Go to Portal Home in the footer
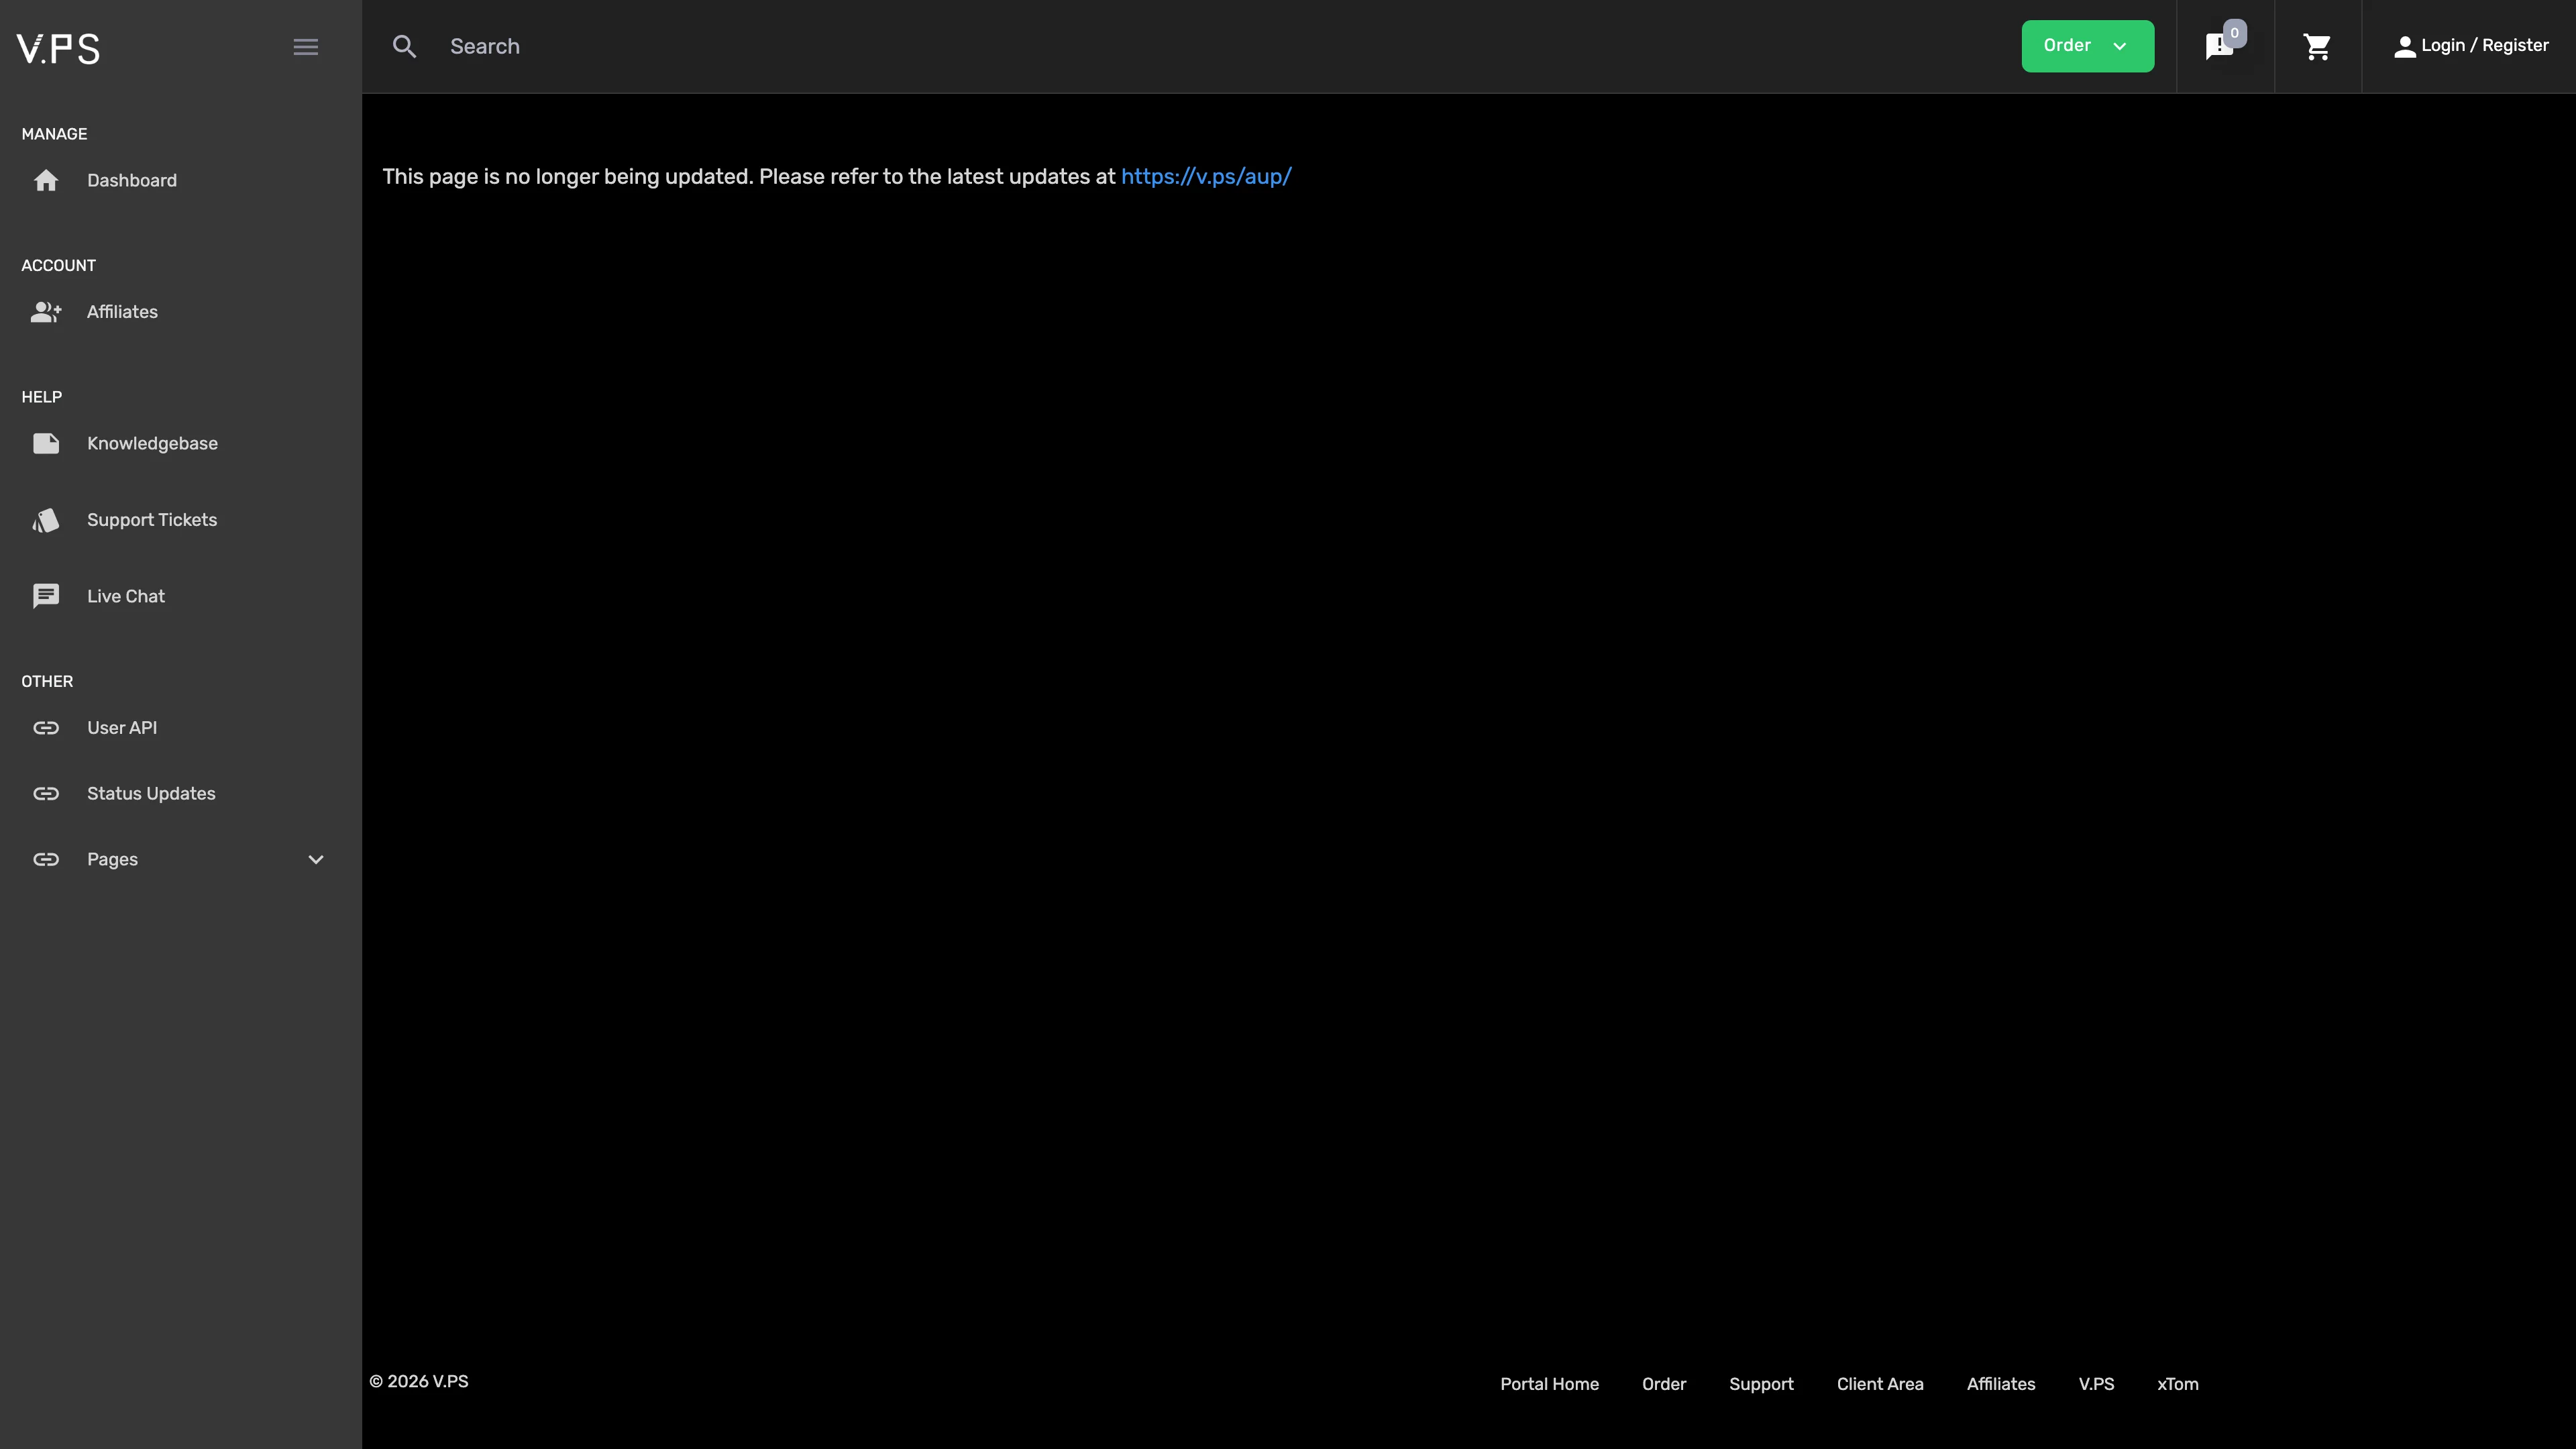The image size is (2576, 1449). (x=1549, y=1384)
